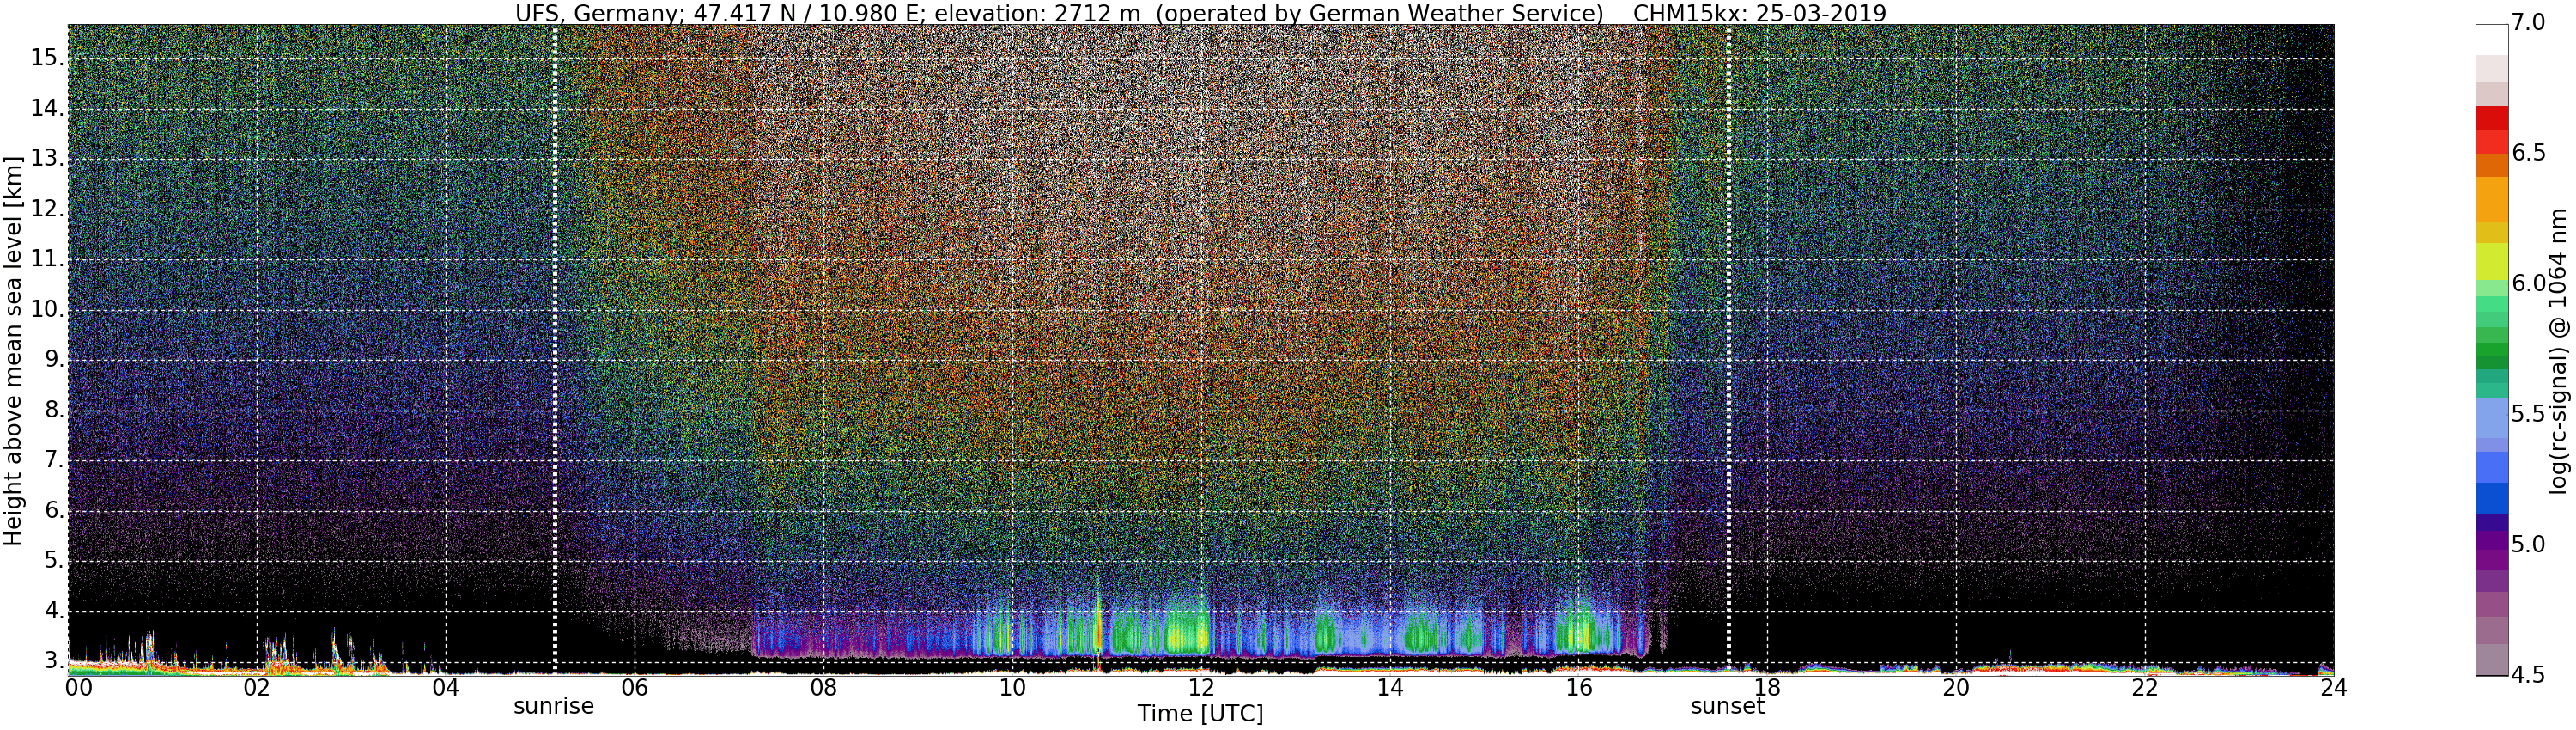Click the '08' time tick label
Screen dimensions: 2576x730
click(x=823, y=688)
